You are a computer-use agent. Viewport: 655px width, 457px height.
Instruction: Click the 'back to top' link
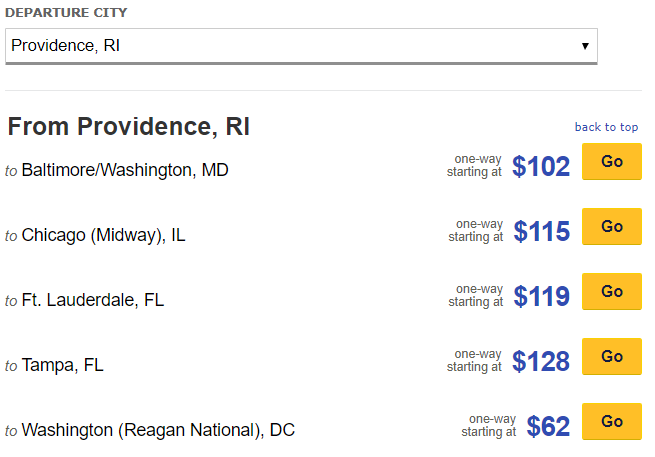pyautogui.click(x=606, y=127)
